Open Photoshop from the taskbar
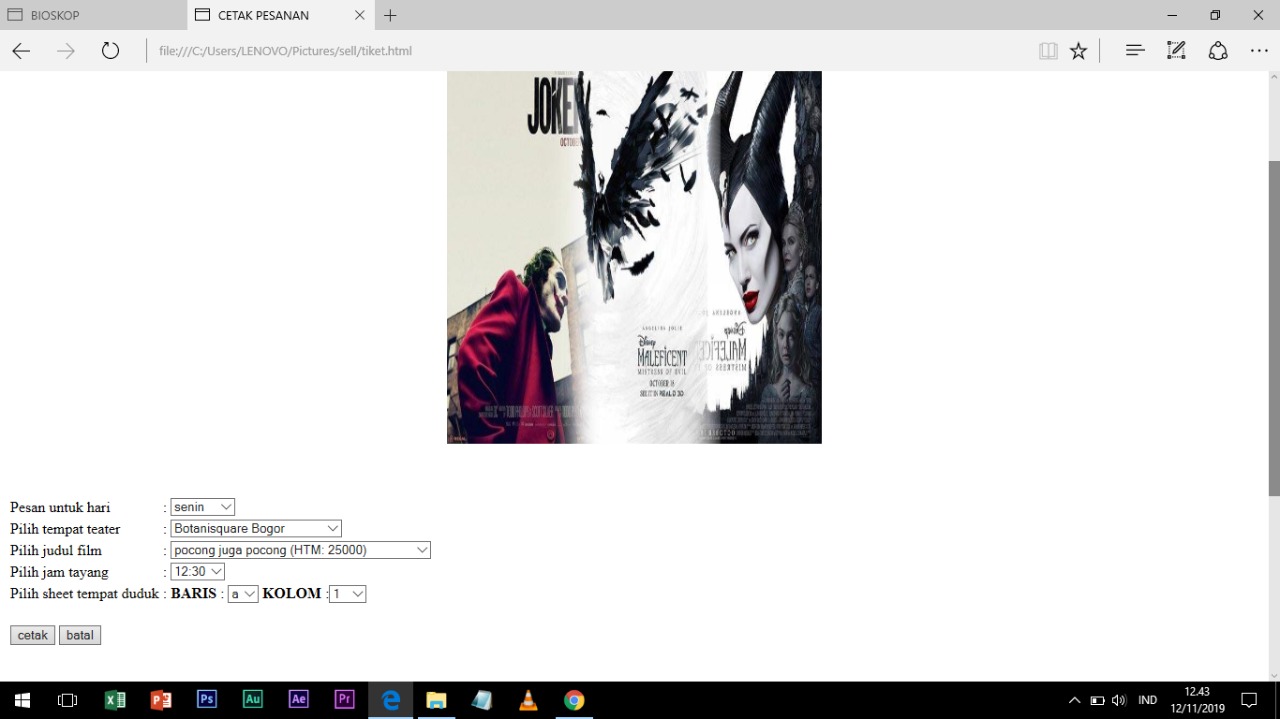This screenshot has height=719, width=1280. click(207, 700)
